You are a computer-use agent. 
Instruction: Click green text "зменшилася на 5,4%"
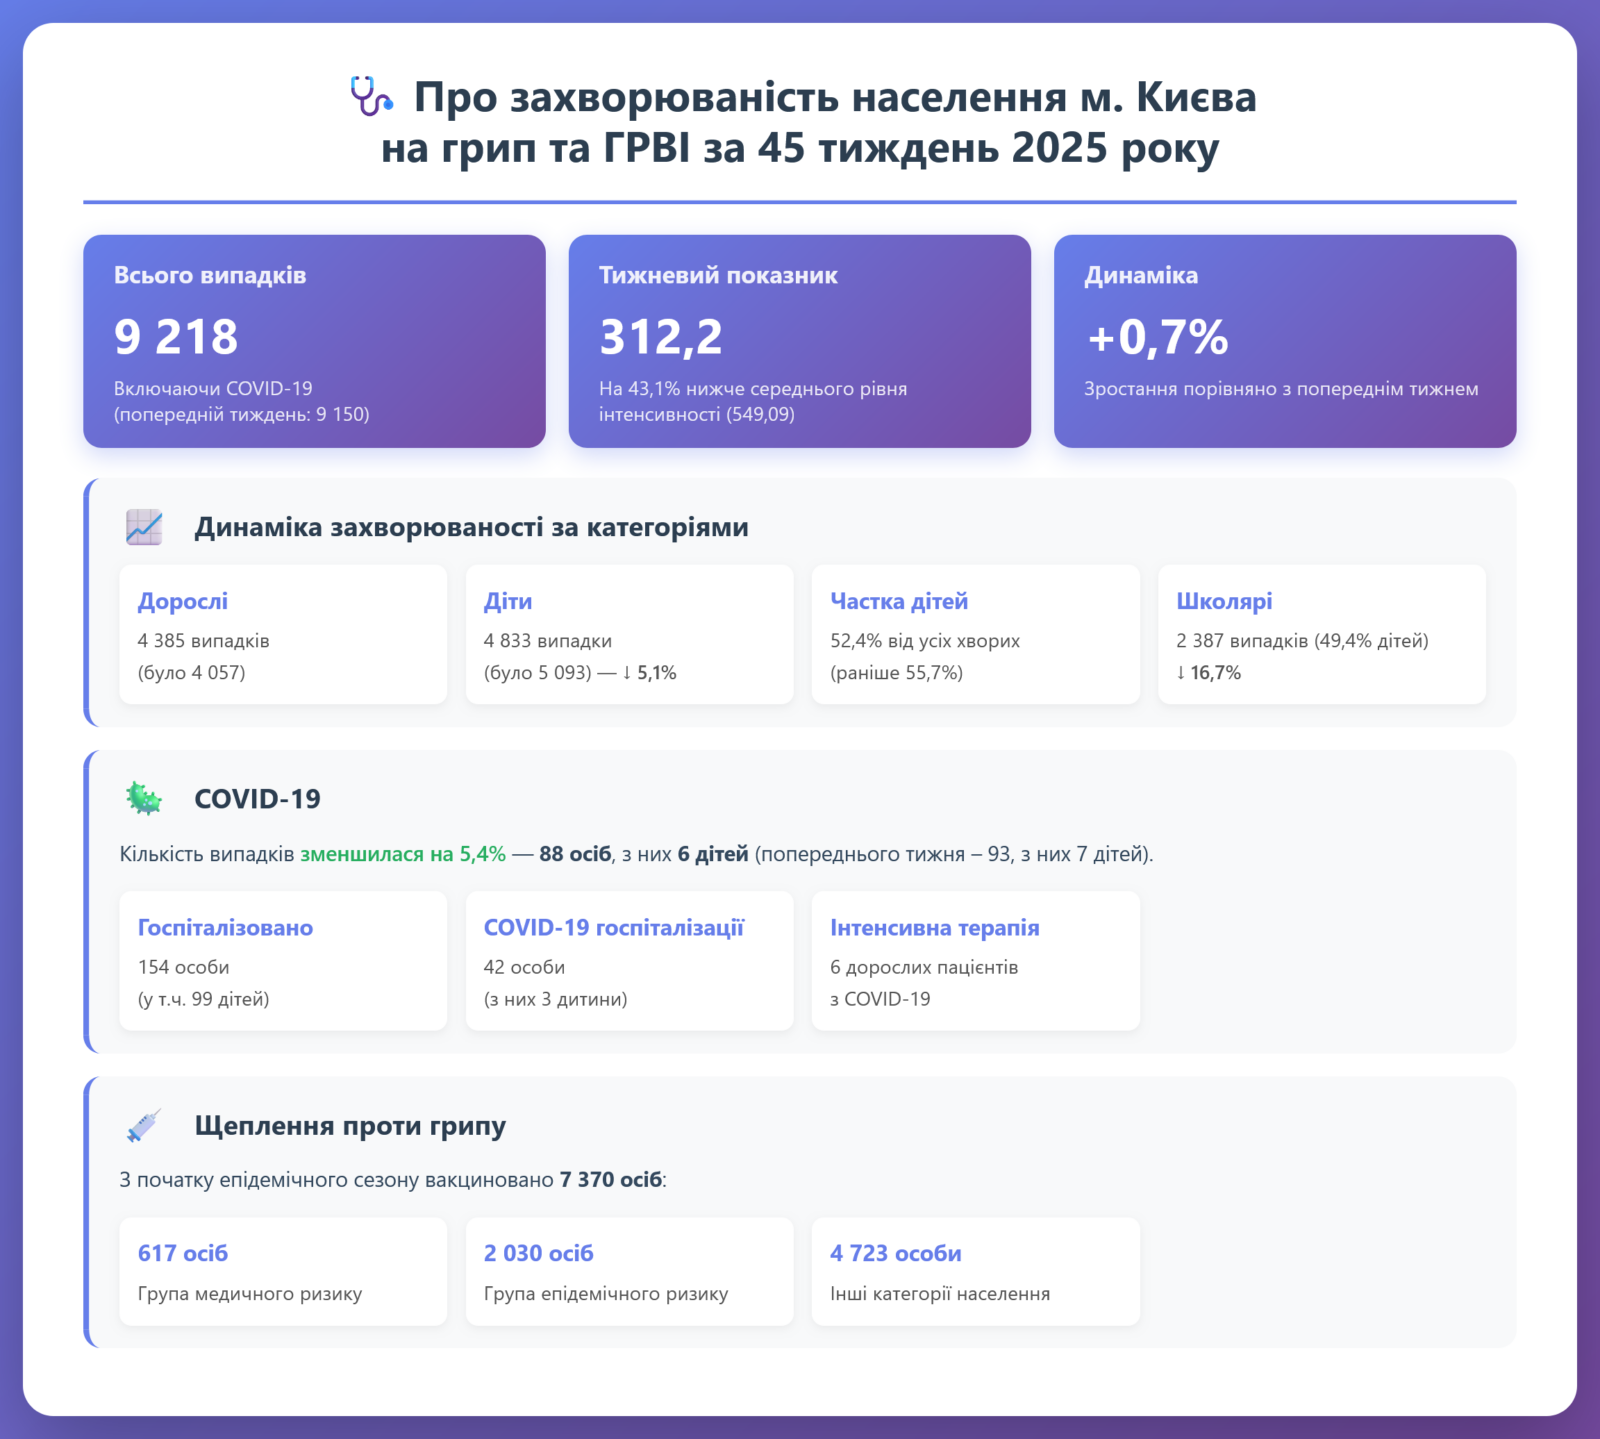point(403,854)
